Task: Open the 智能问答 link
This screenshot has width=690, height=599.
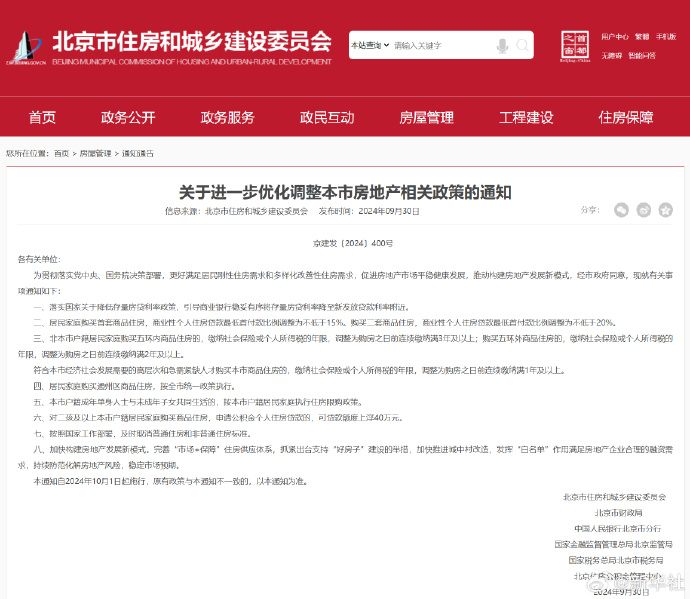Action: (642, 55)
